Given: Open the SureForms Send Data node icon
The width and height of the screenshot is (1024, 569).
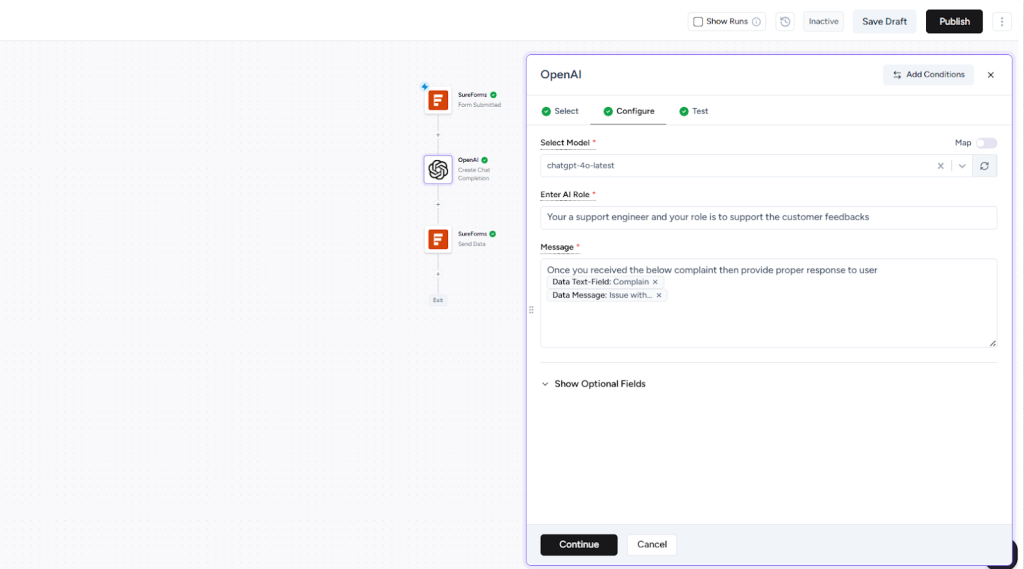Looking at the screenshot, I should [x=438, y=239].
